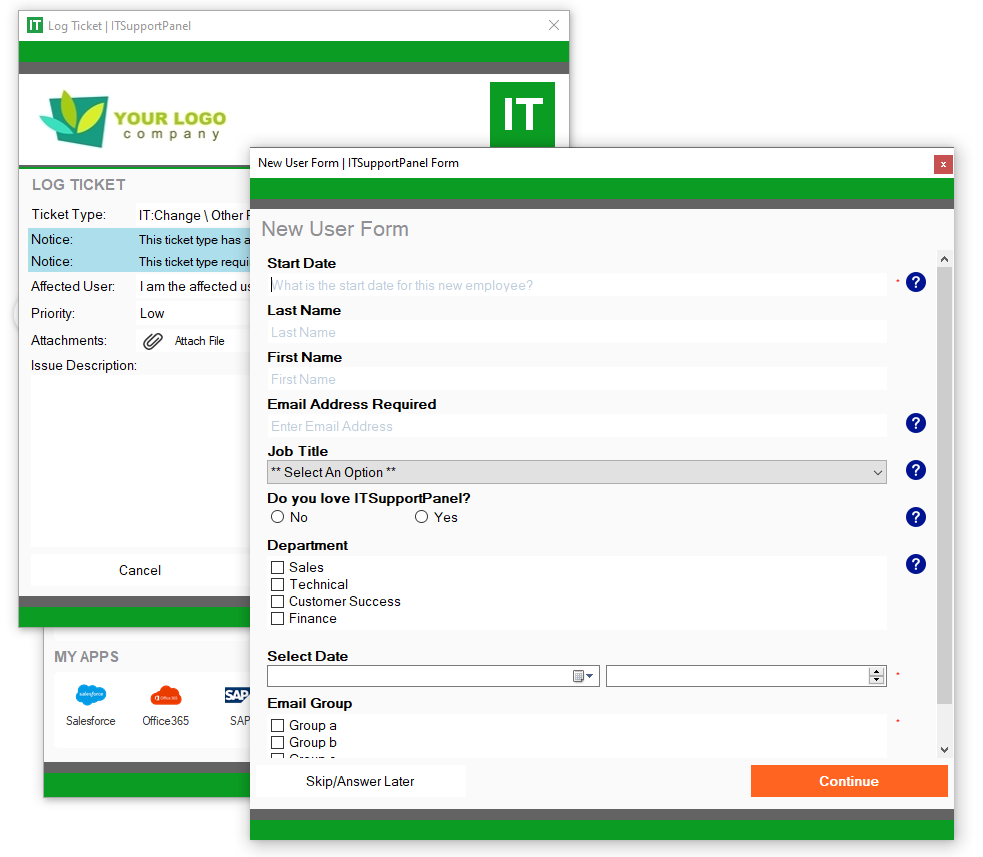Screen dimensions: 983x857
Task: Click the Cancel button in Log Ticket
Action: 139,570
